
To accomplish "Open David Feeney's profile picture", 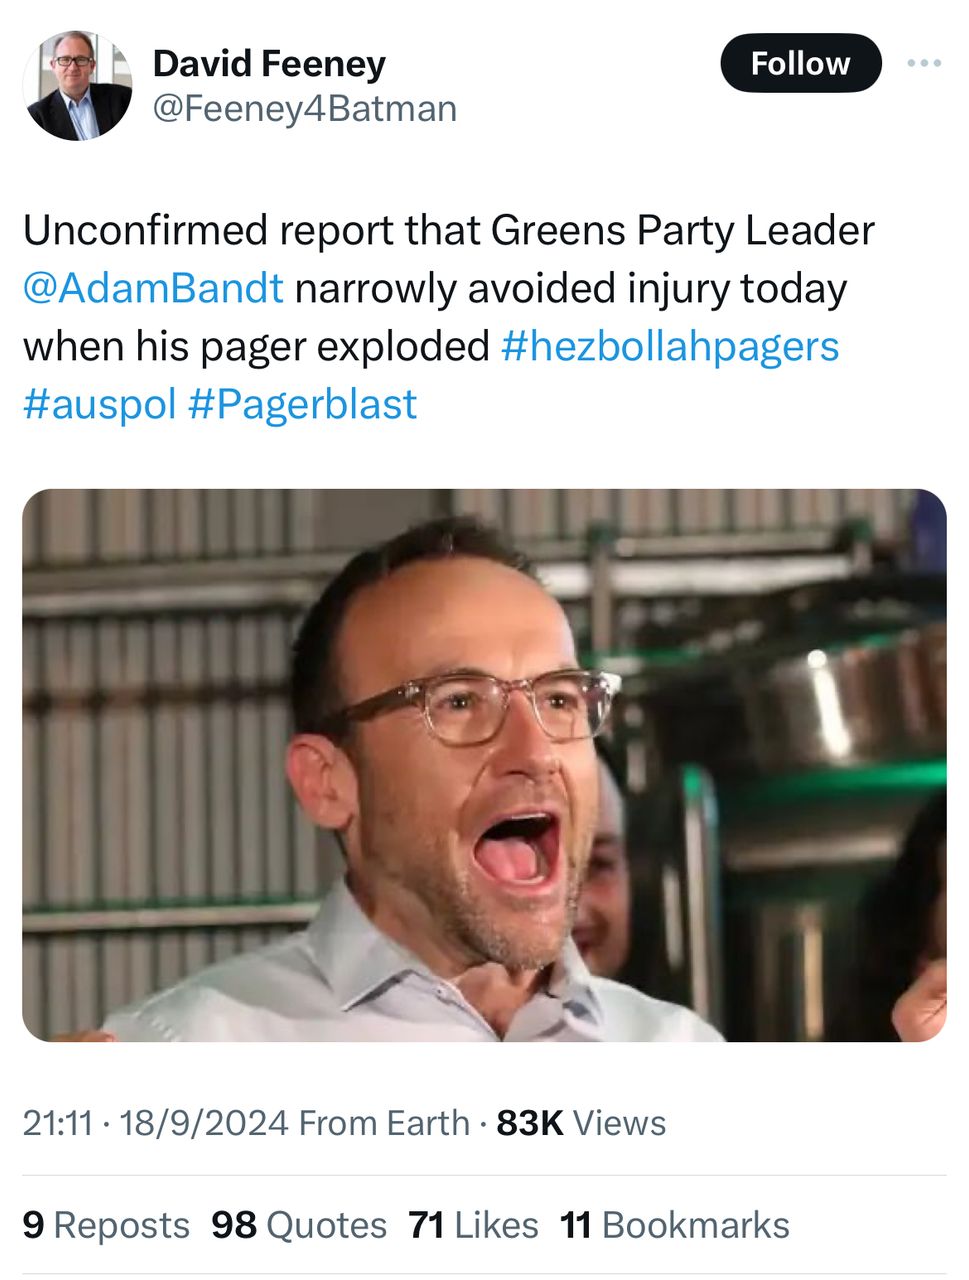I will [78, 85].
